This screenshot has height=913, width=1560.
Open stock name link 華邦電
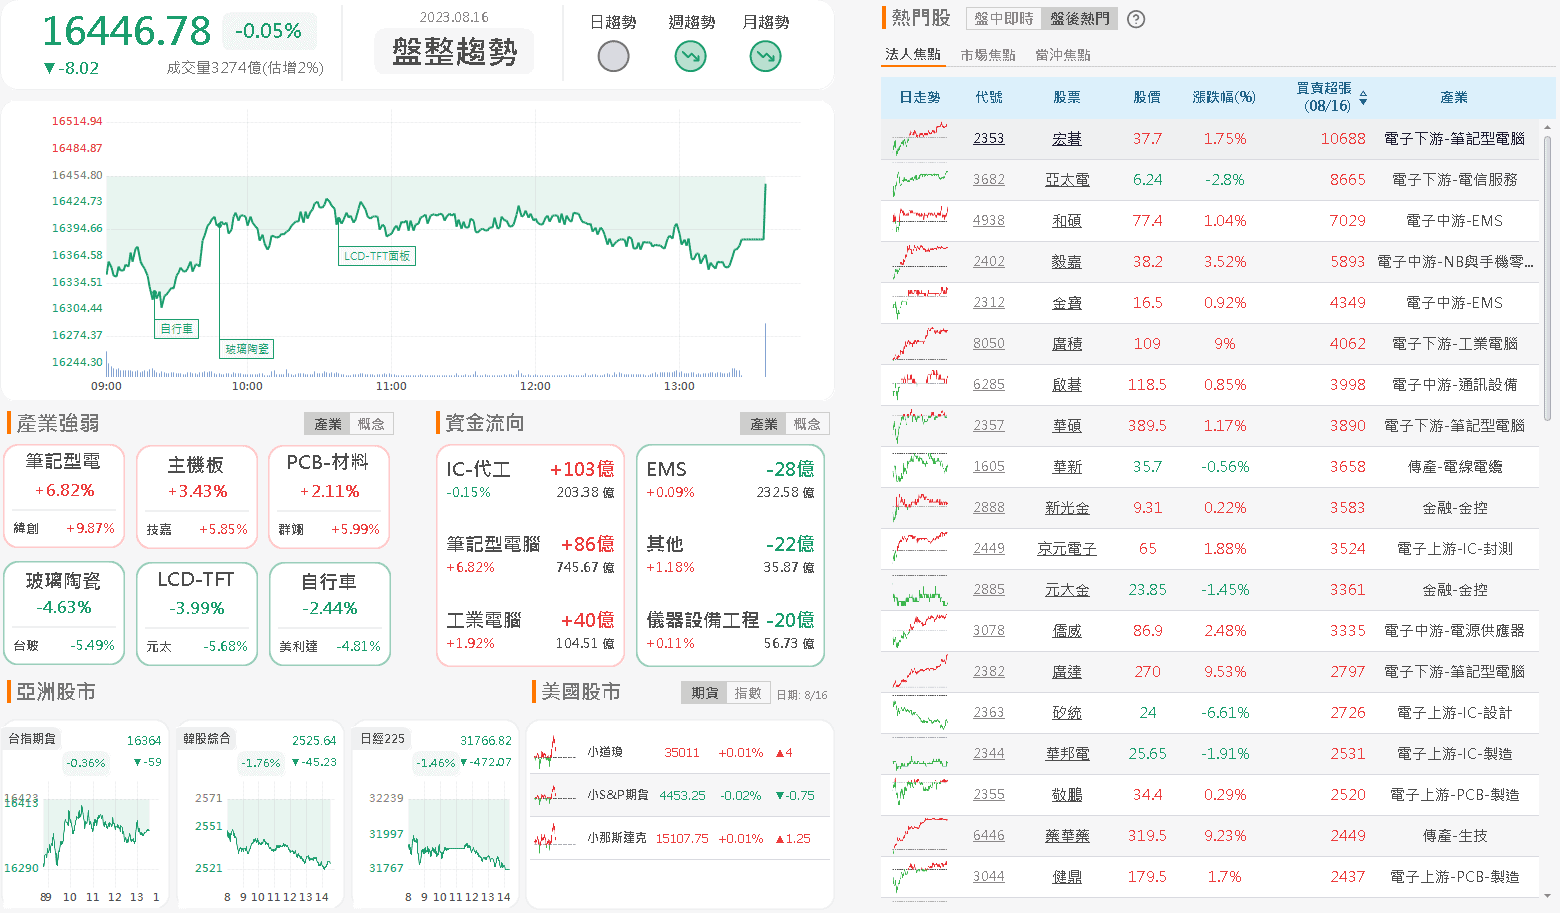1067,753
